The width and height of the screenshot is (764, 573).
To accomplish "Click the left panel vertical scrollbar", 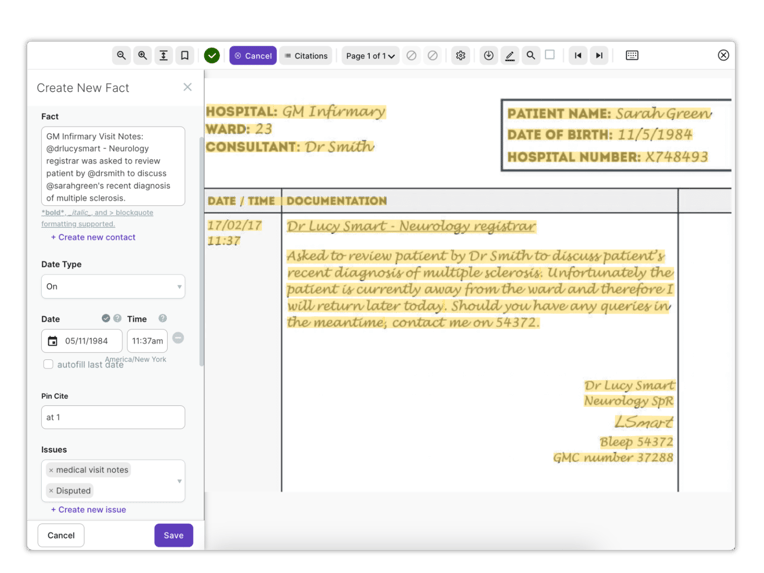I will [202, 251].
